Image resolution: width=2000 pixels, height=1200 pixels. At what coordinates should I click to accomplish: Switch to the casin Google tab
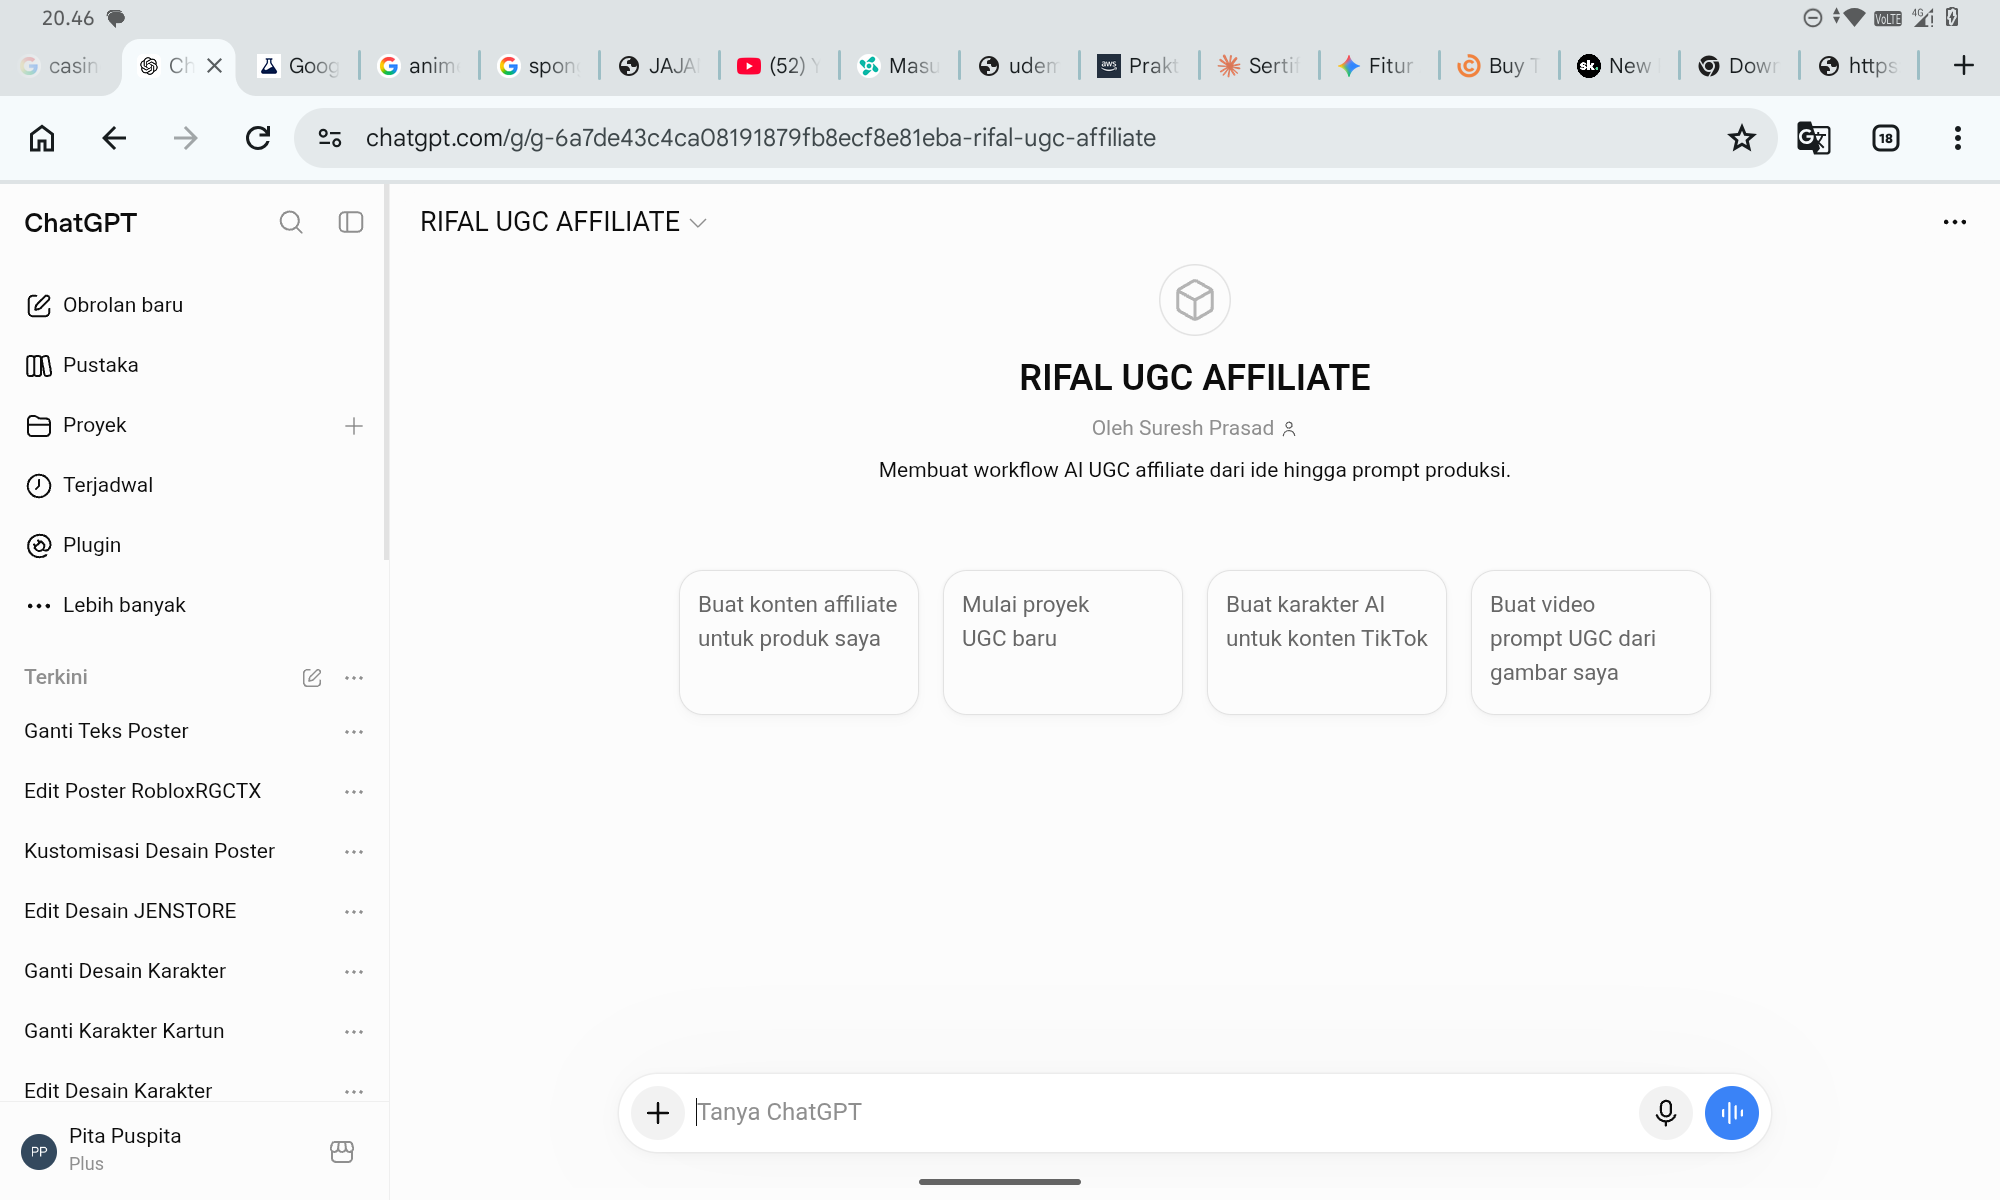(x=60, y=66)
